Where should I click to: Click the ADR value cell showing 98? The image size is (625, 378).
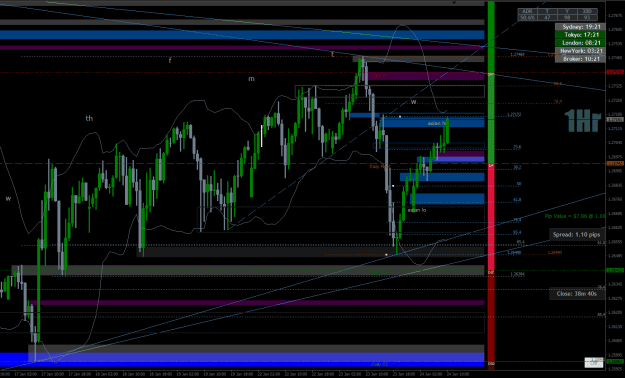[567, 17]
